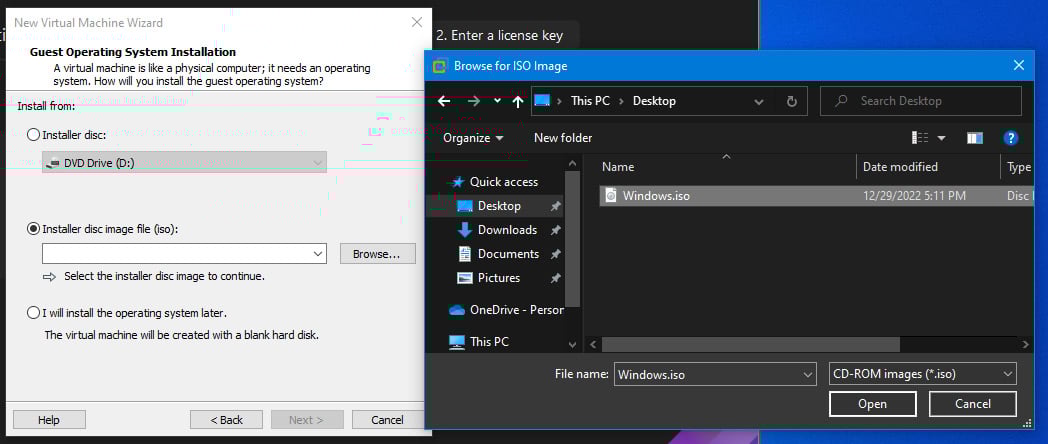Viewport: 1048px width, 444px height.
Task: Click the Windows.iso disc image icon
Action: click(x=611, y=195)
